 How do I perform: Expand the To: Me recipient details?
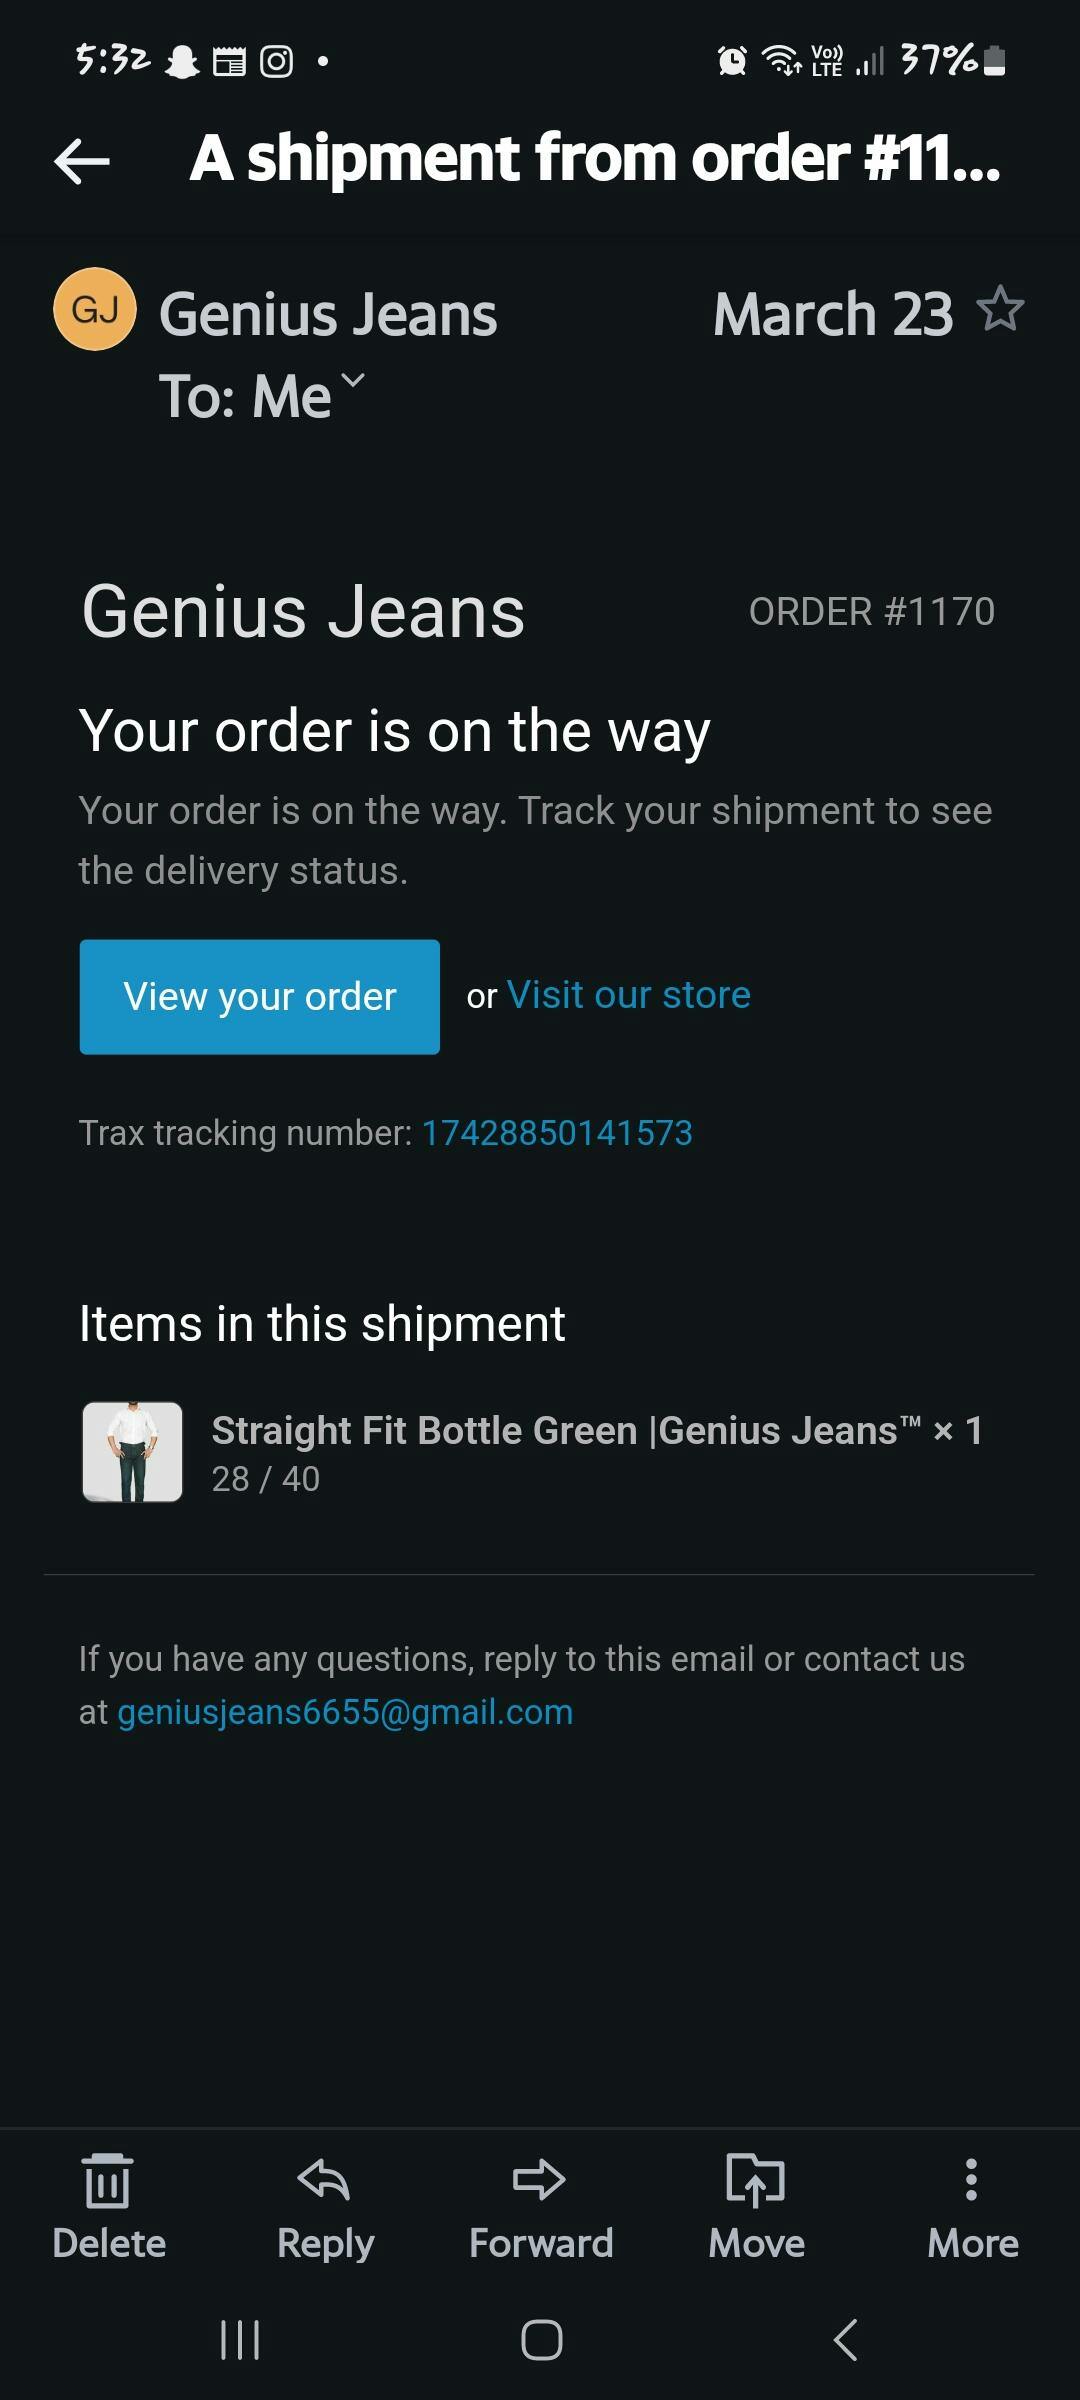(353, 381)
